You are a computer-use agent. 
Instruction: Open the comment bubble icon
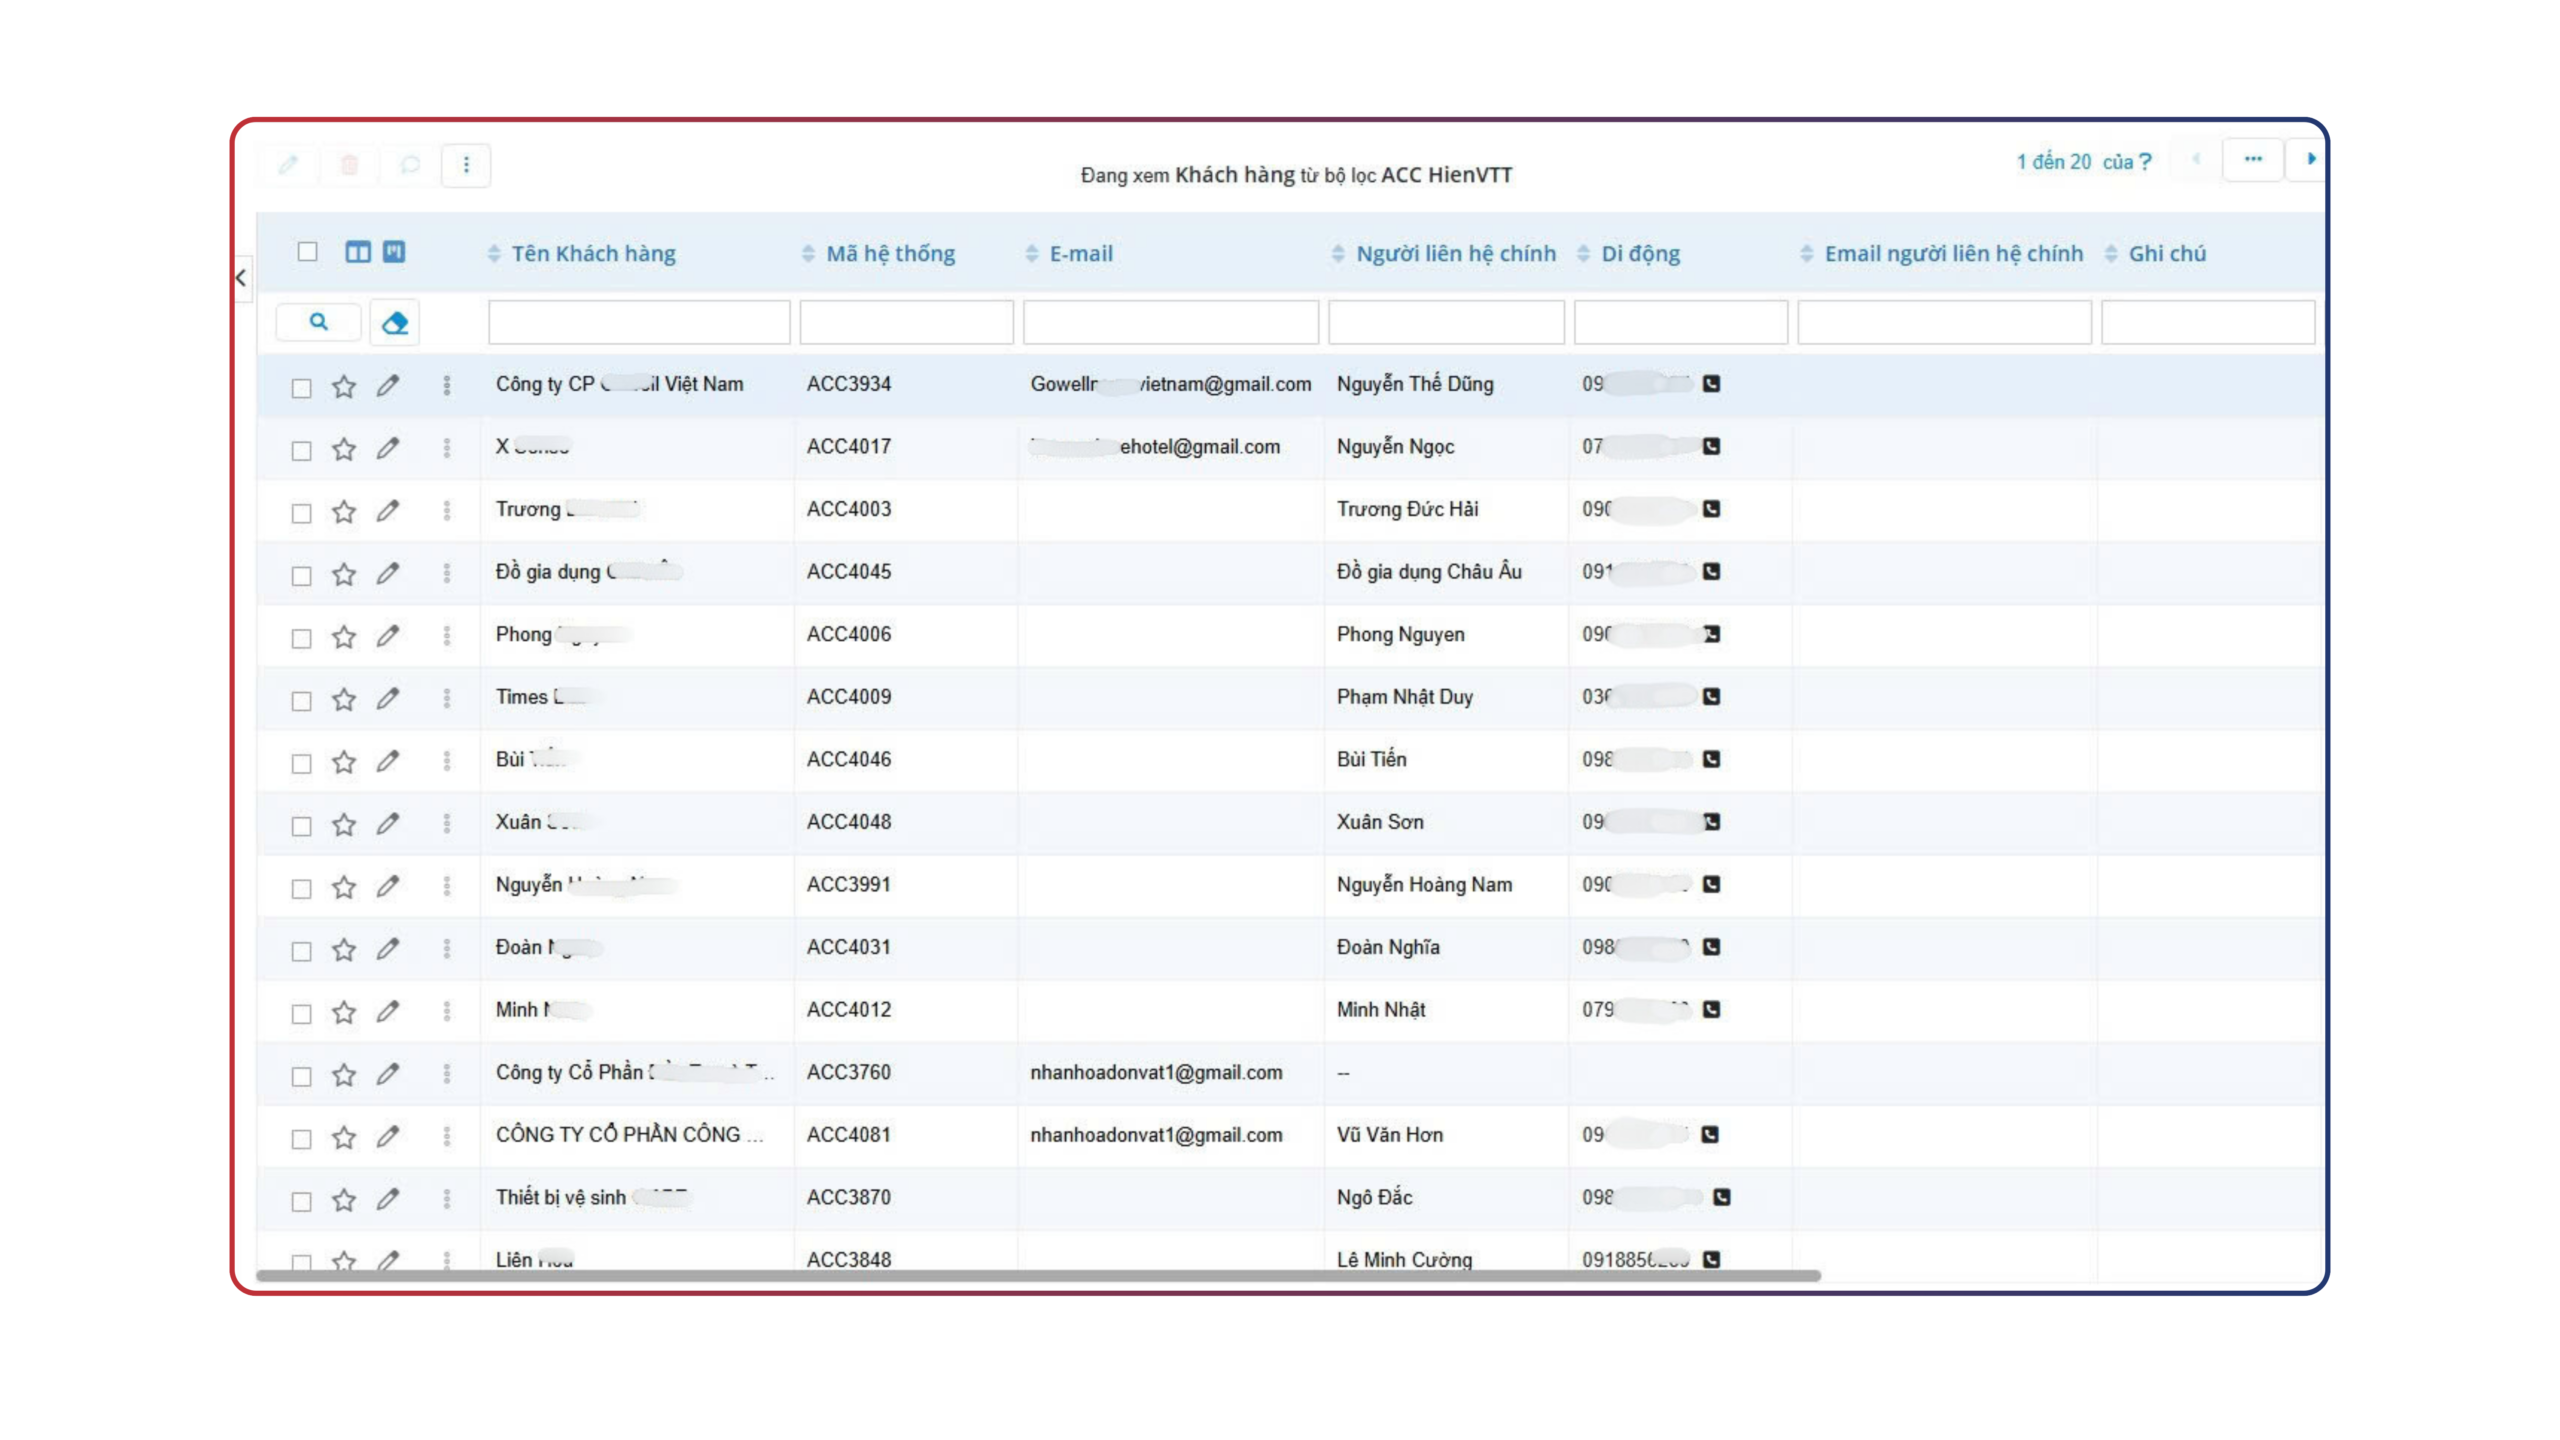point(409,163)
